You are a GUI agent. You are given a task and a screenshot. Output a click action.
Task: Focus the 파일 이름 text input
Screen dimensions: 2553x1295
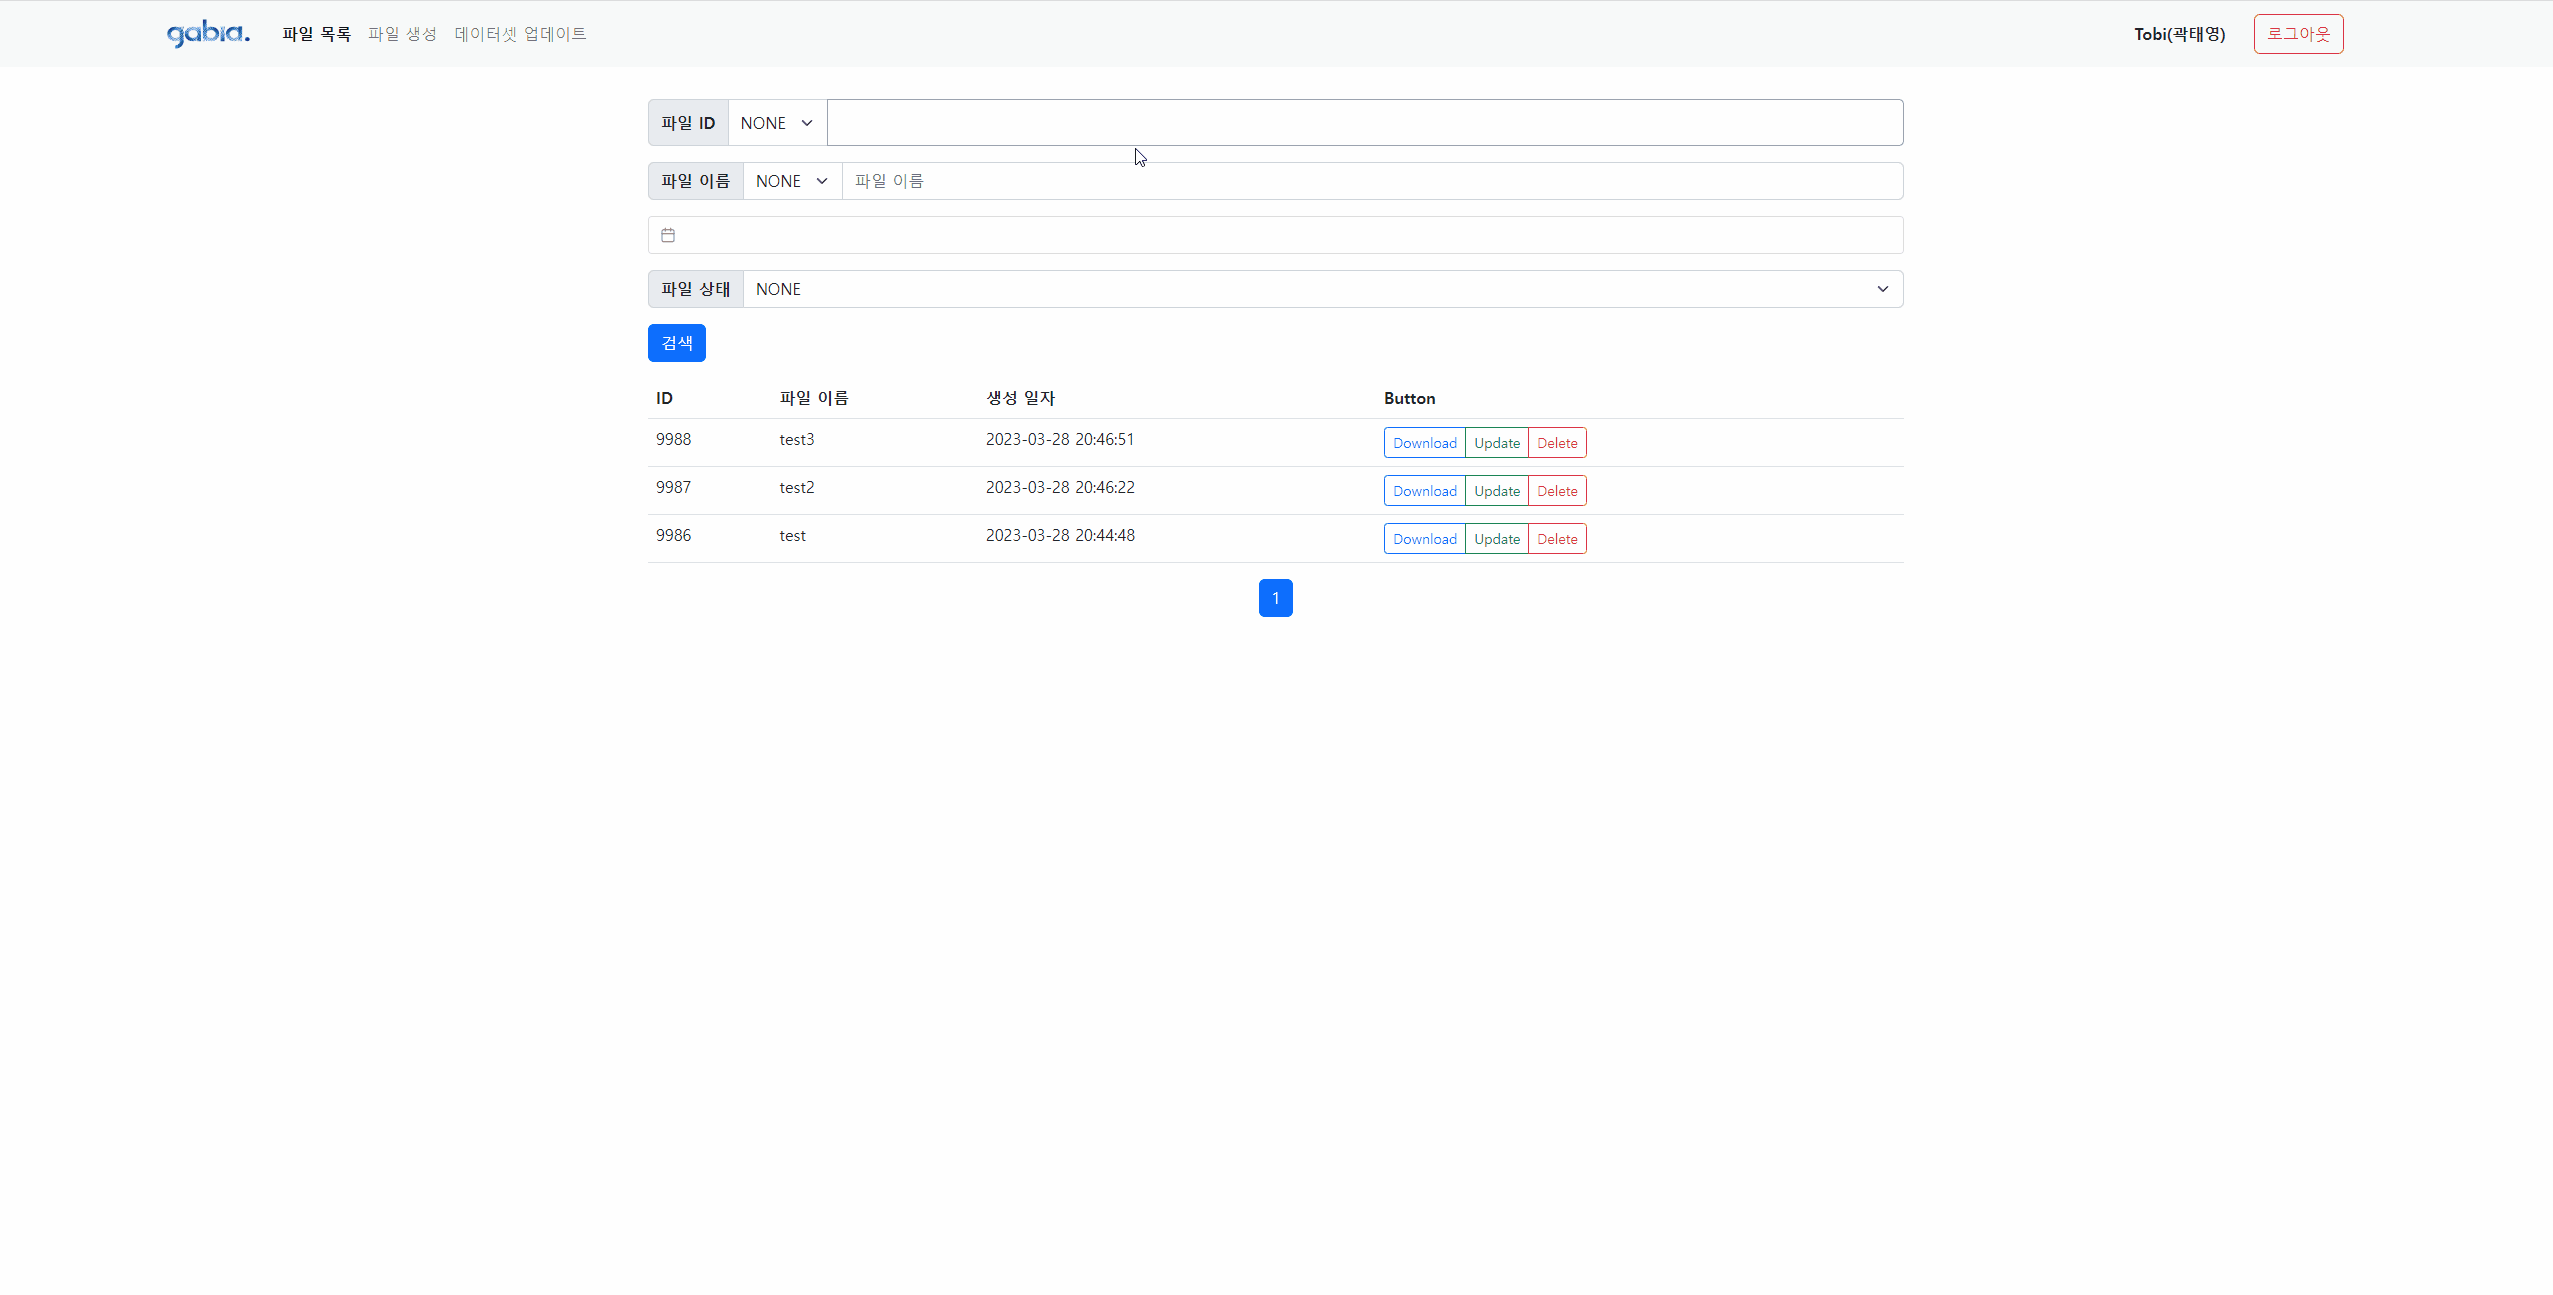click(x=1372, y=181)
